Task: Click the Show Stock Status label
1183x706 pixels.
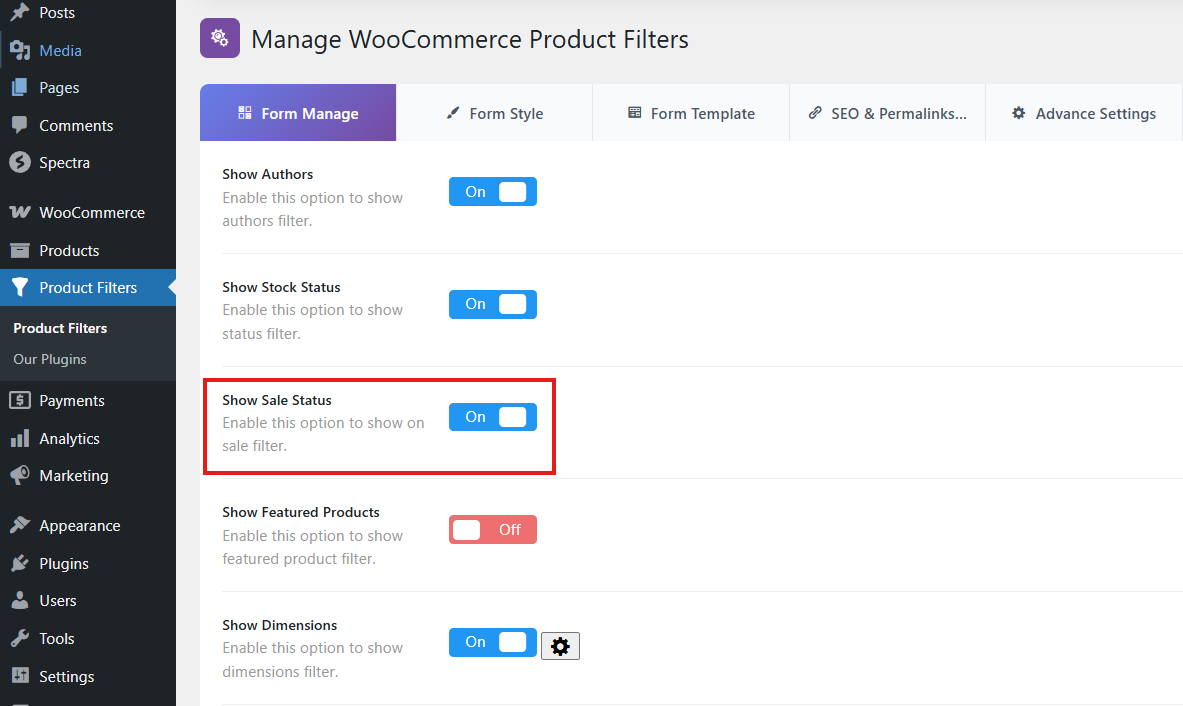Action: tap(281, 287)
